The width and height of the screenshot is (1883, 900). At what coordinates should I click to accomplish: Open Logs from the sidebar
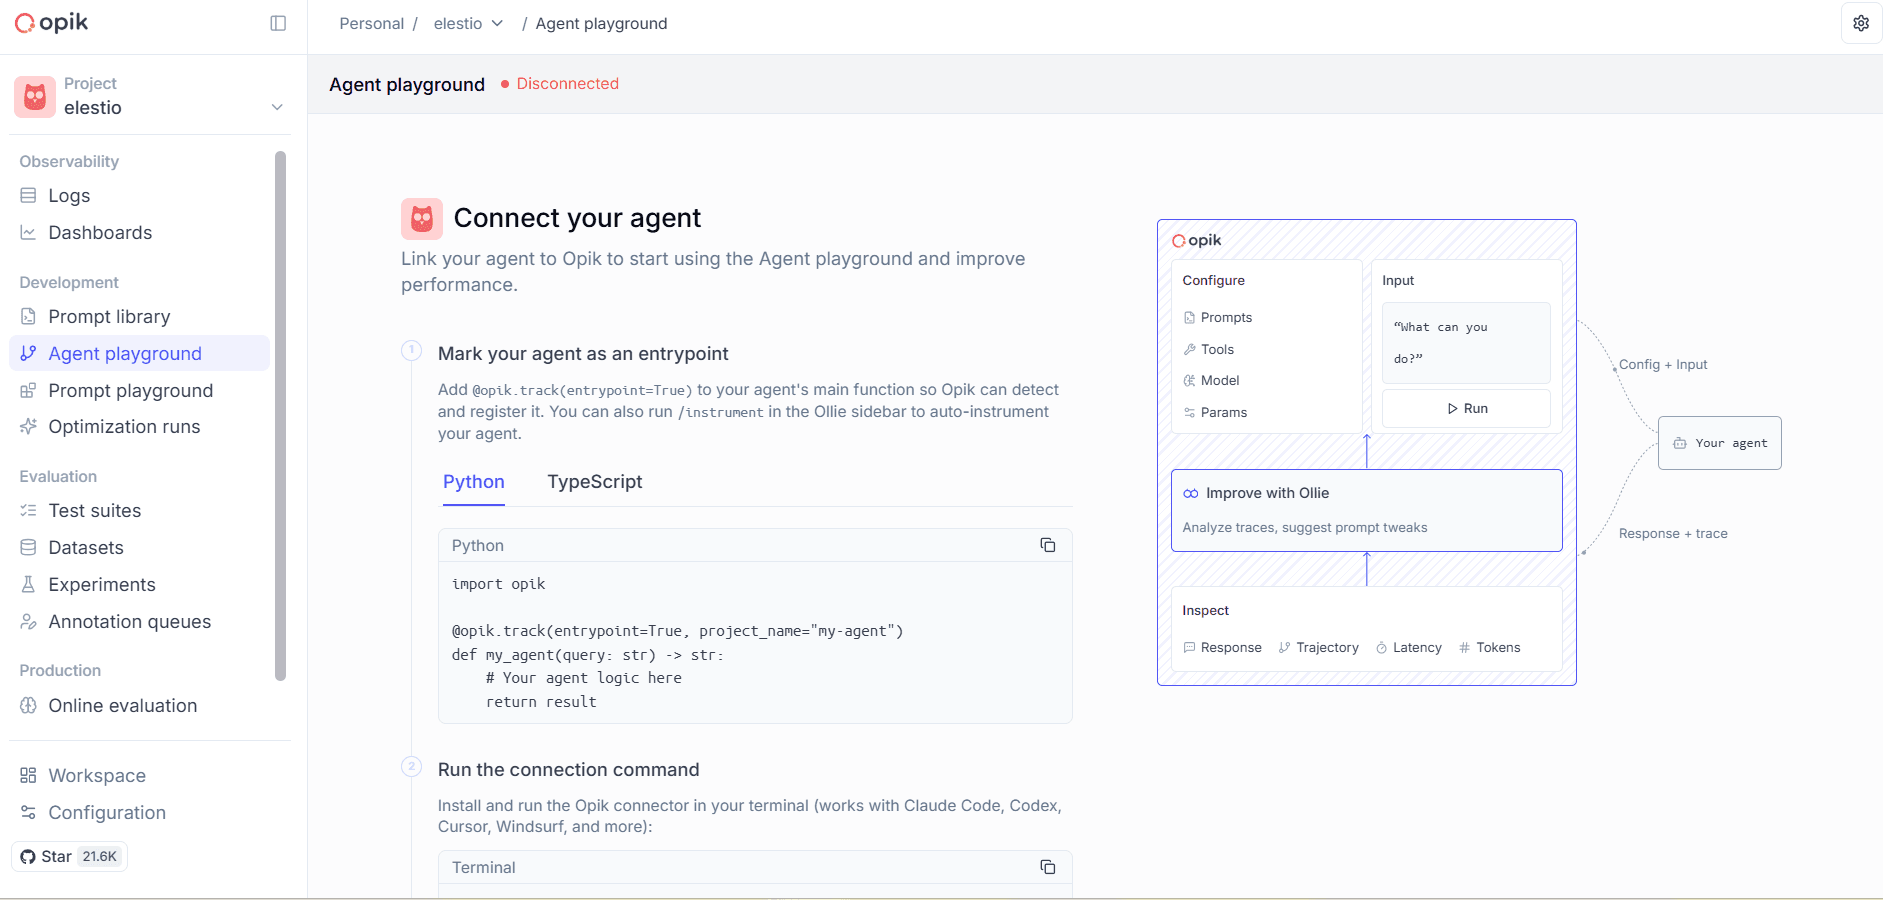click(140, 196)
